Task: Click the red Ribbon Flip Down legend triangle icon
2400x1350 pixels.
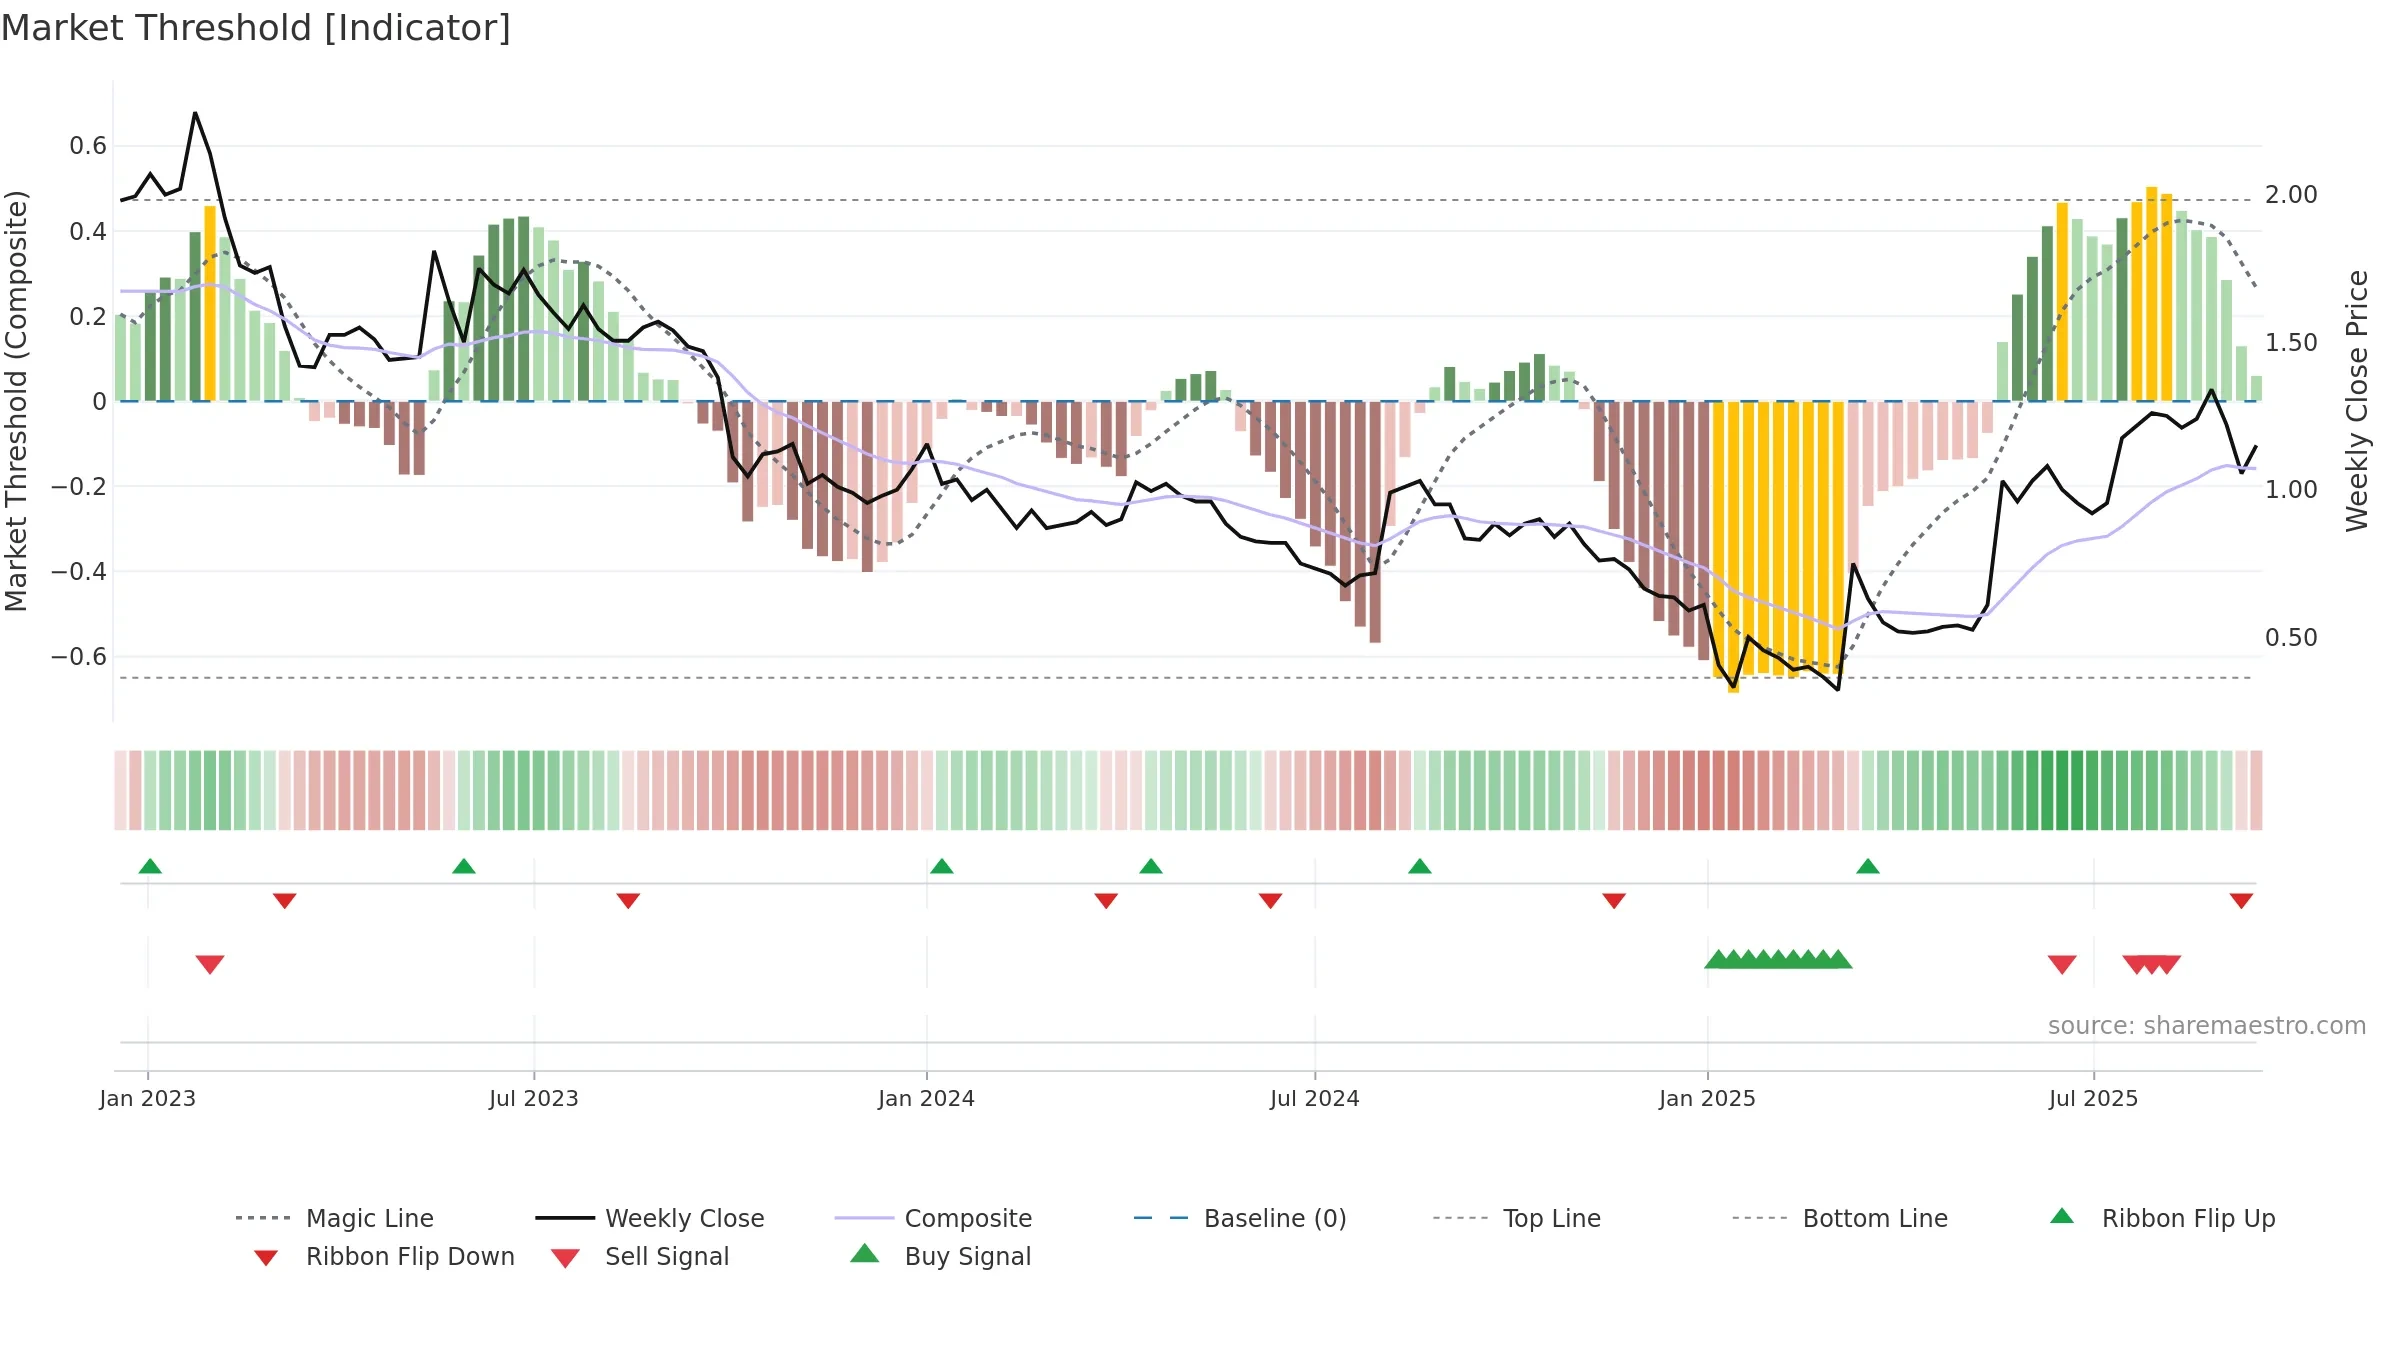Action: (x=266, y=1258)
